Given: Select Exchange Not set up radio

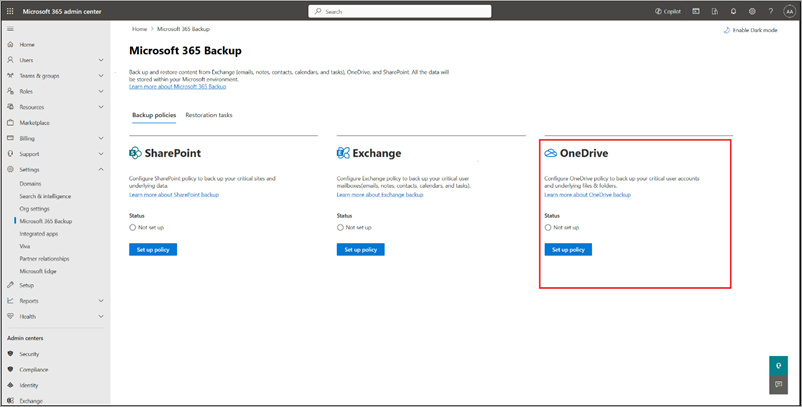Looking at the screenshot, I should click(x=340, y=228).
